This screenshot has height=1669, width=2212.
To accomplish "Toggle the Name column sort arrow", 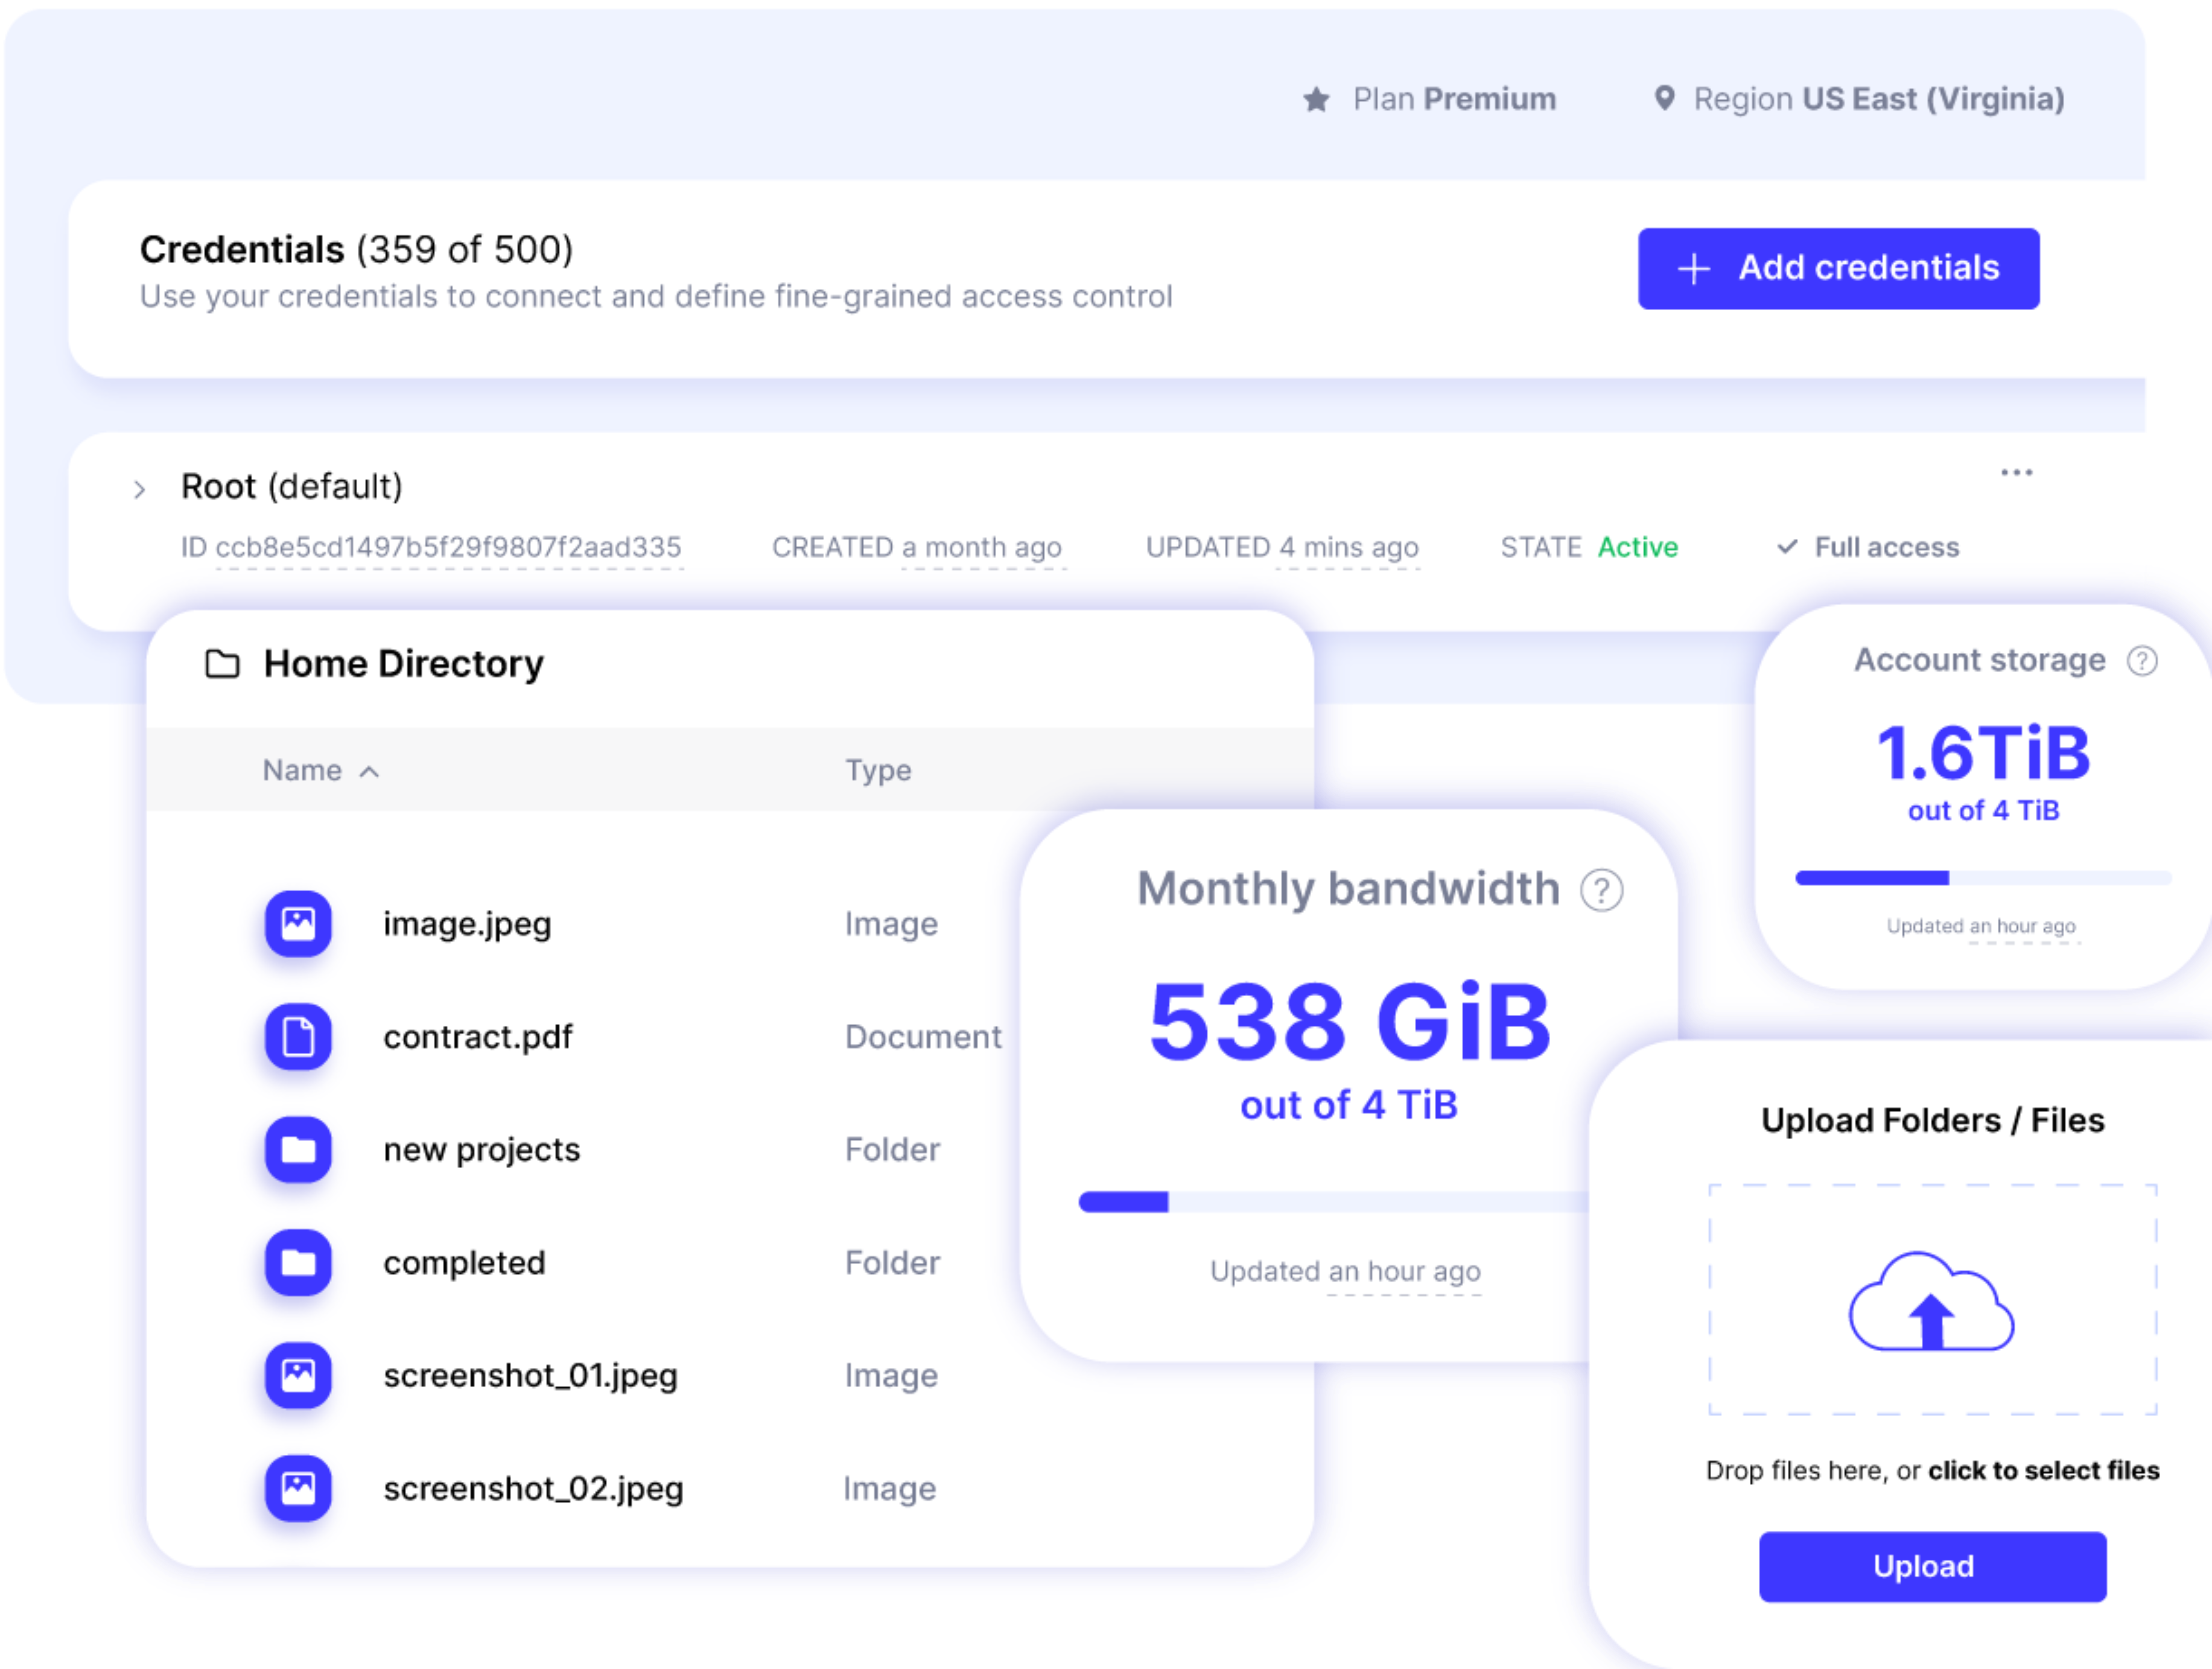I will 370,771.
